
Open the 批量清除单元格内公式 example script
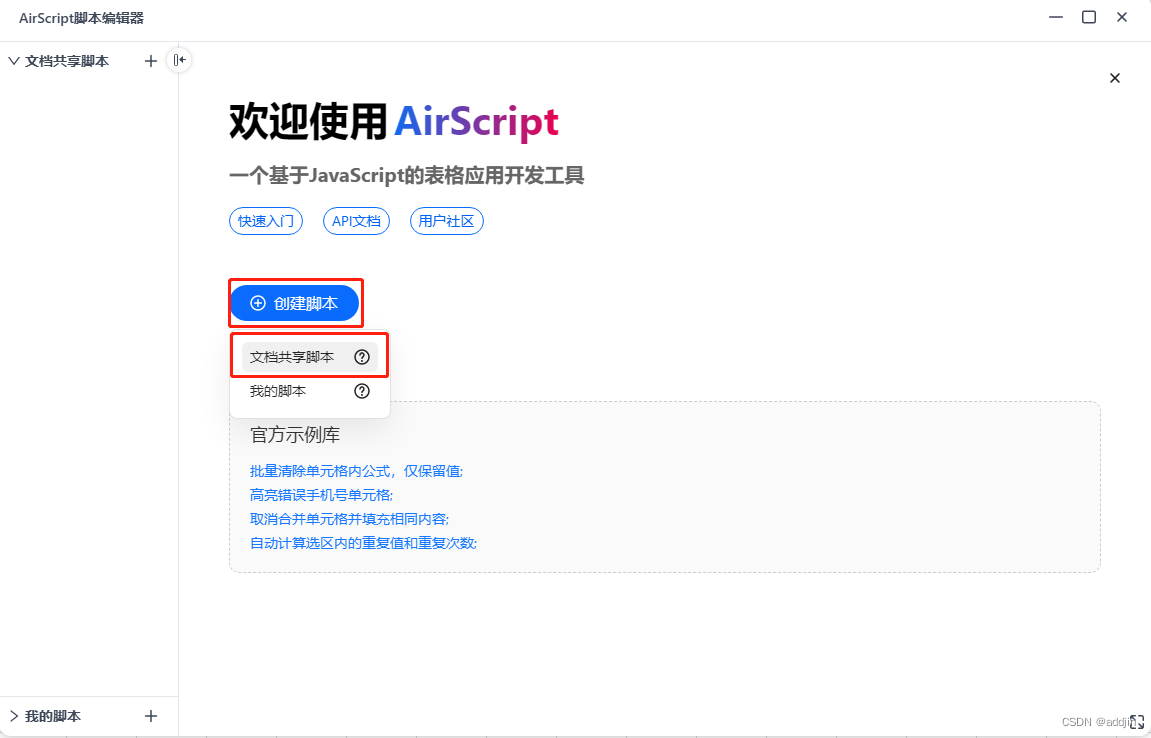pos(356,471)
